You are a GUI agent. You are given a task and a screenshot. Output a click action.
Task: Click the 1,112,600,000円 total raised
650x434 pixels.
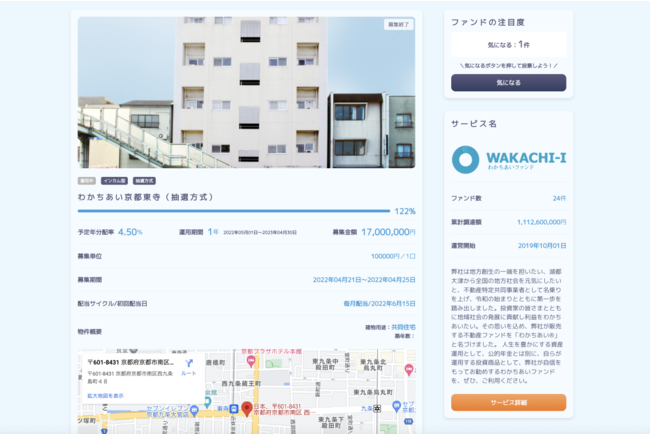541,222
